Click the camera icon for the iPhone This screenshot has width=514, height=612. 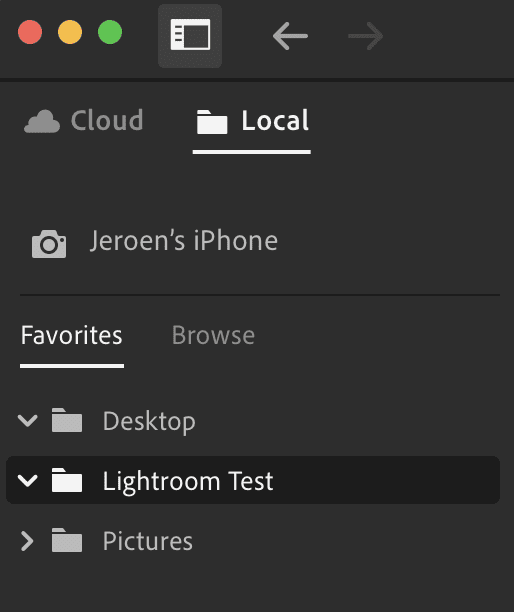(x=49, y=244)
